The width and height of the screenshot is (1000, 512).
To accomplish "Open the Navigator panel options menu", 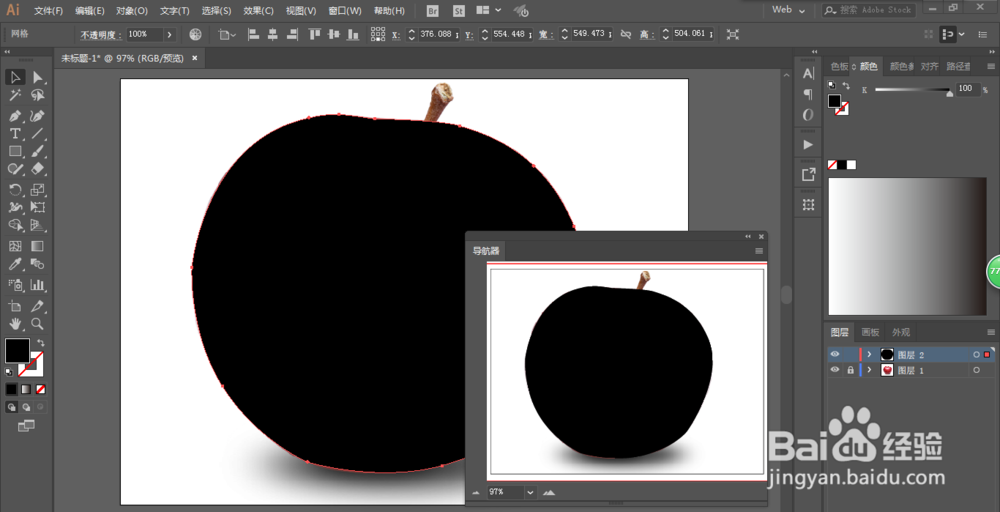I will 759,251.
